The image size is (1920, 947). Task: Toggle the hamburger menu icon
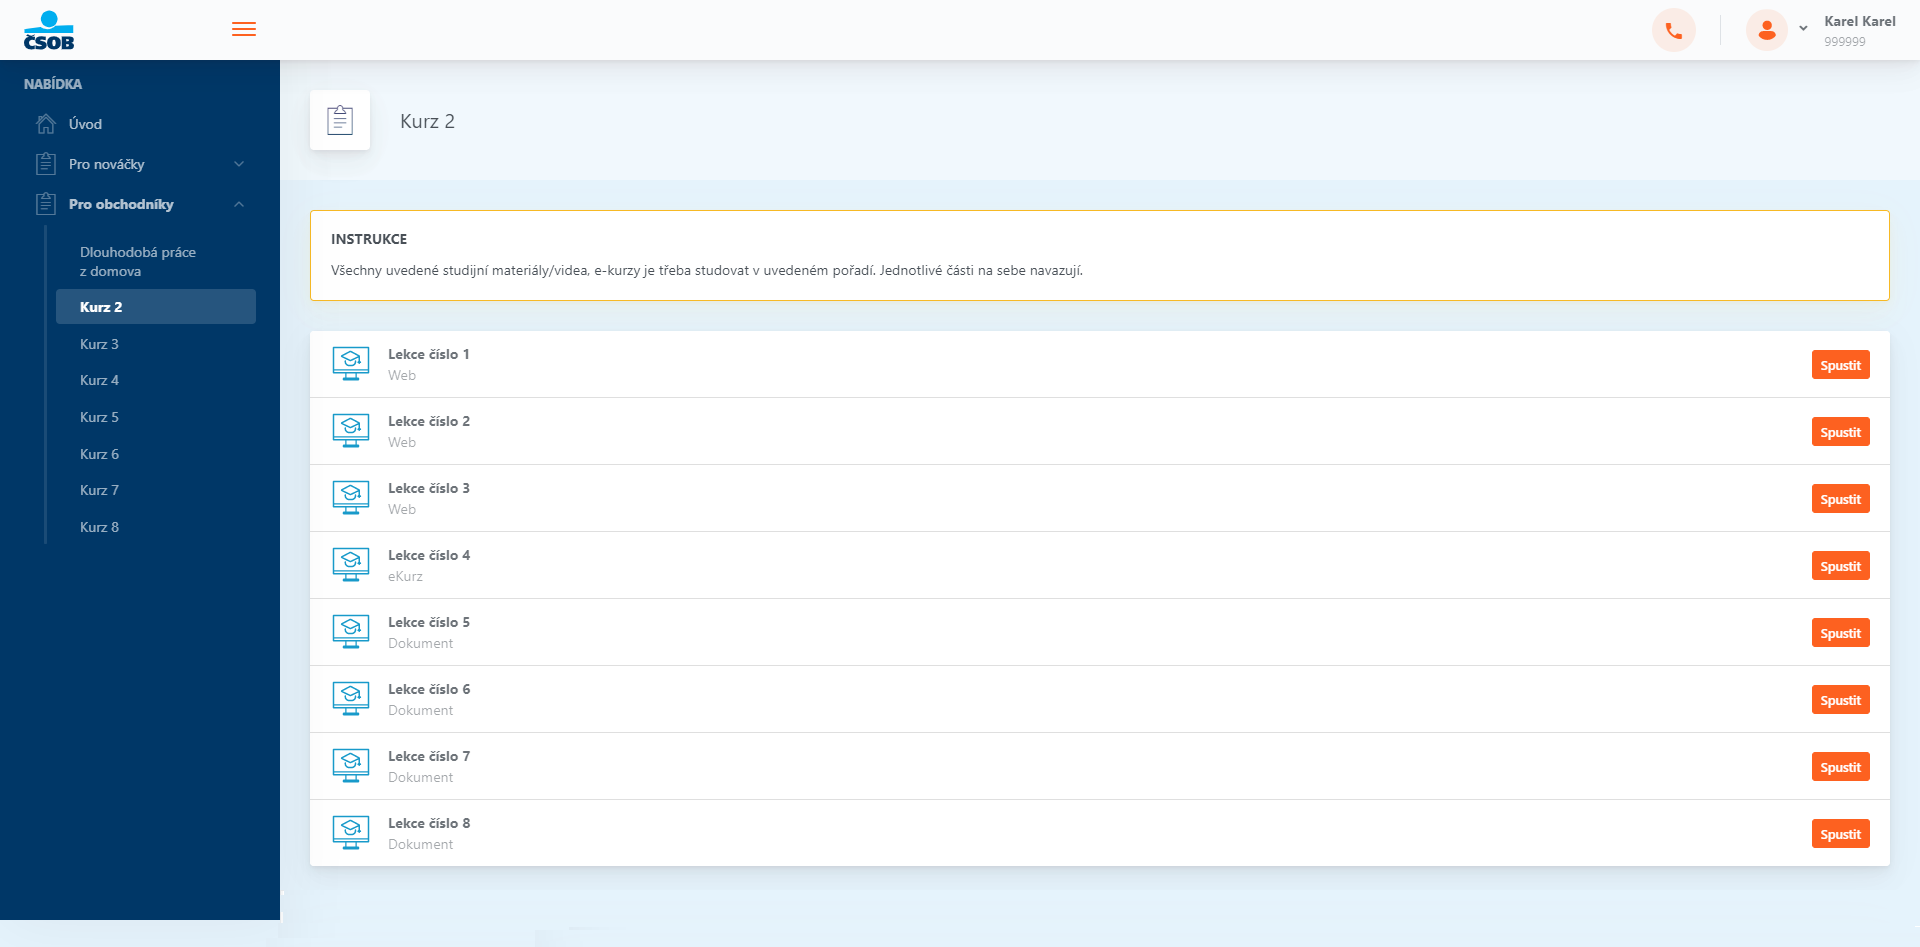pyautogui.click(x=244, y=29)
